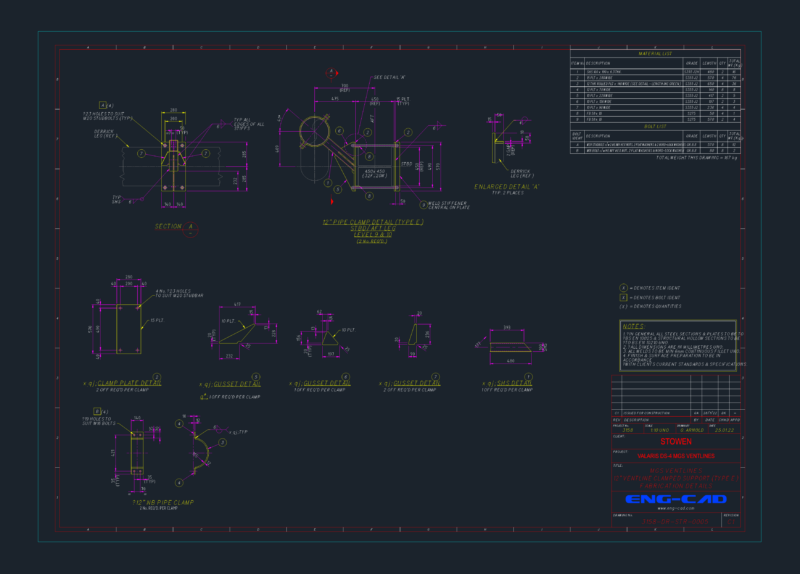Click the 'CLAMP PLATE DETAIL' title

129,383
